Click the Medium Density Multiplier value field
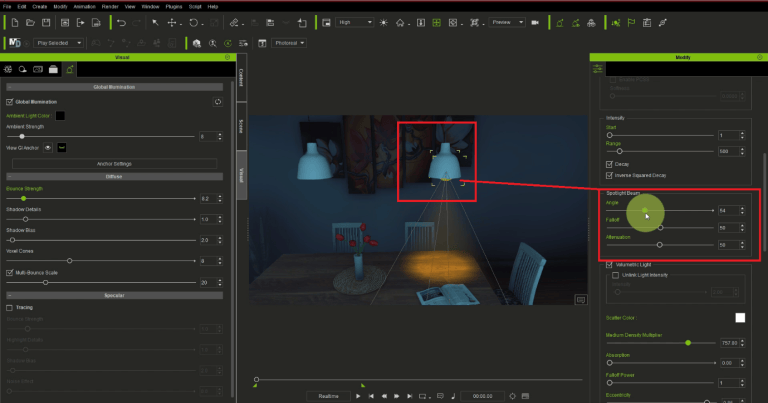 (x=729, y=343)
